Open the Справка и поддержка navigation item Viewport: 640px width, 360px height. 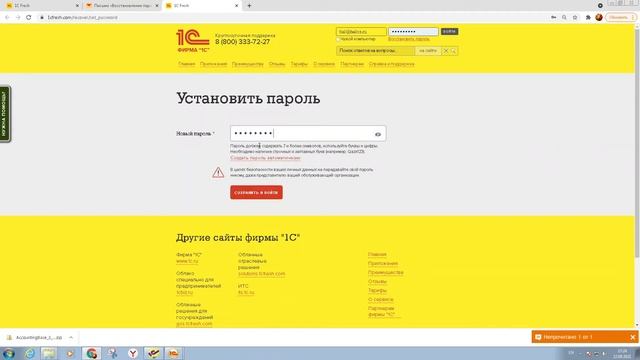click(391, 64)
